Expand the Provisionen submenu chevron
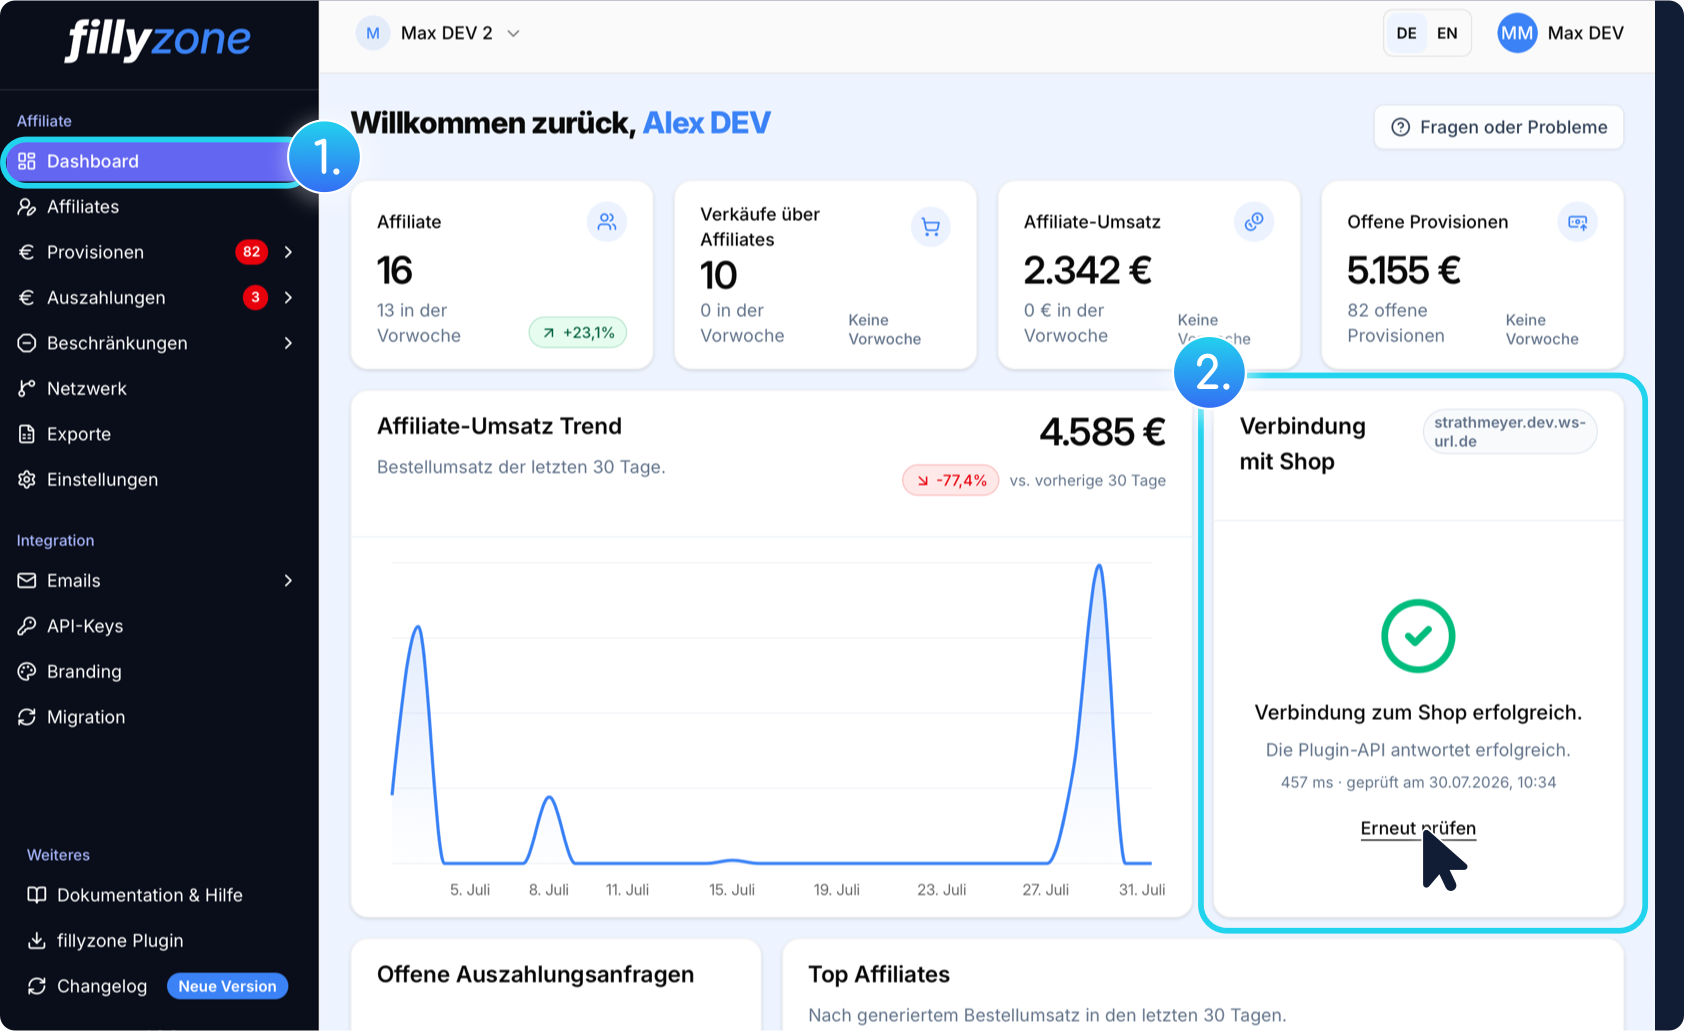This screenshot has width=1684, height=1031. 288,252
